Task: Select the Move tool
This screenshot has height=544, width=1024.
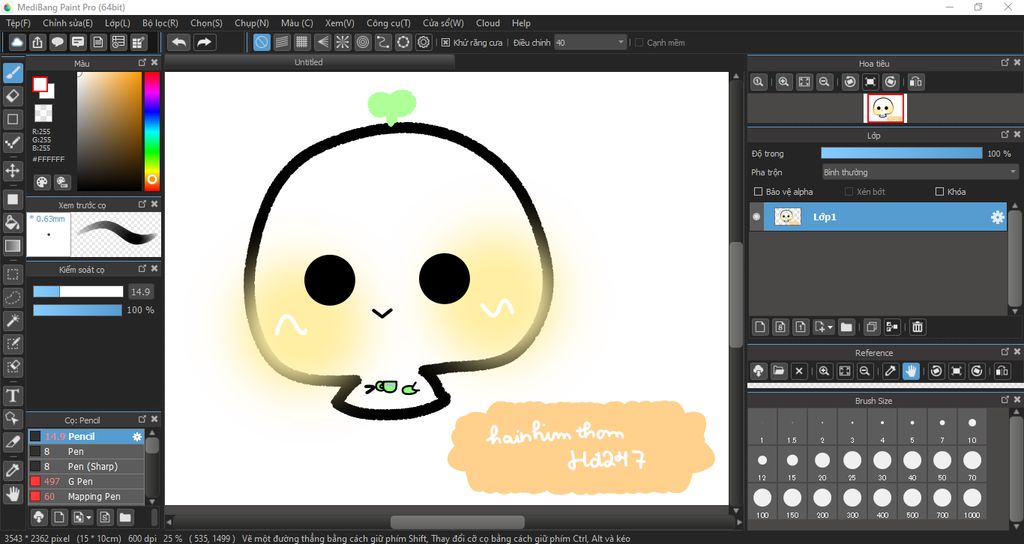Action: pos(12,171)
